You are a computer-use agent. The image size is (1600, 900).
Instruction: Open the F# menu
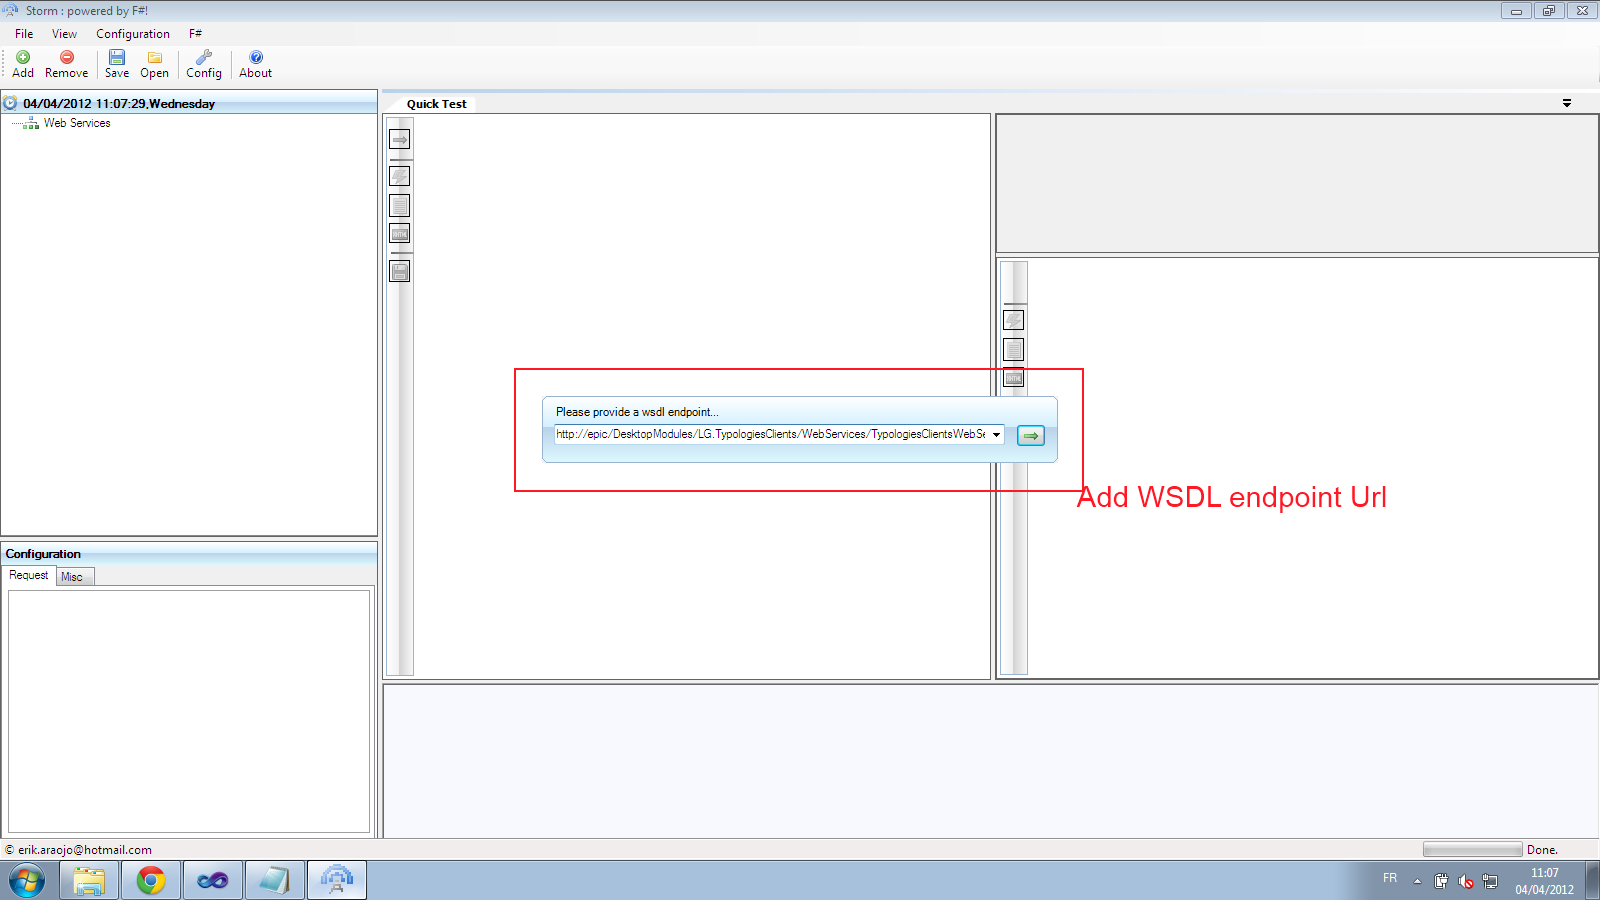point(195,34)
